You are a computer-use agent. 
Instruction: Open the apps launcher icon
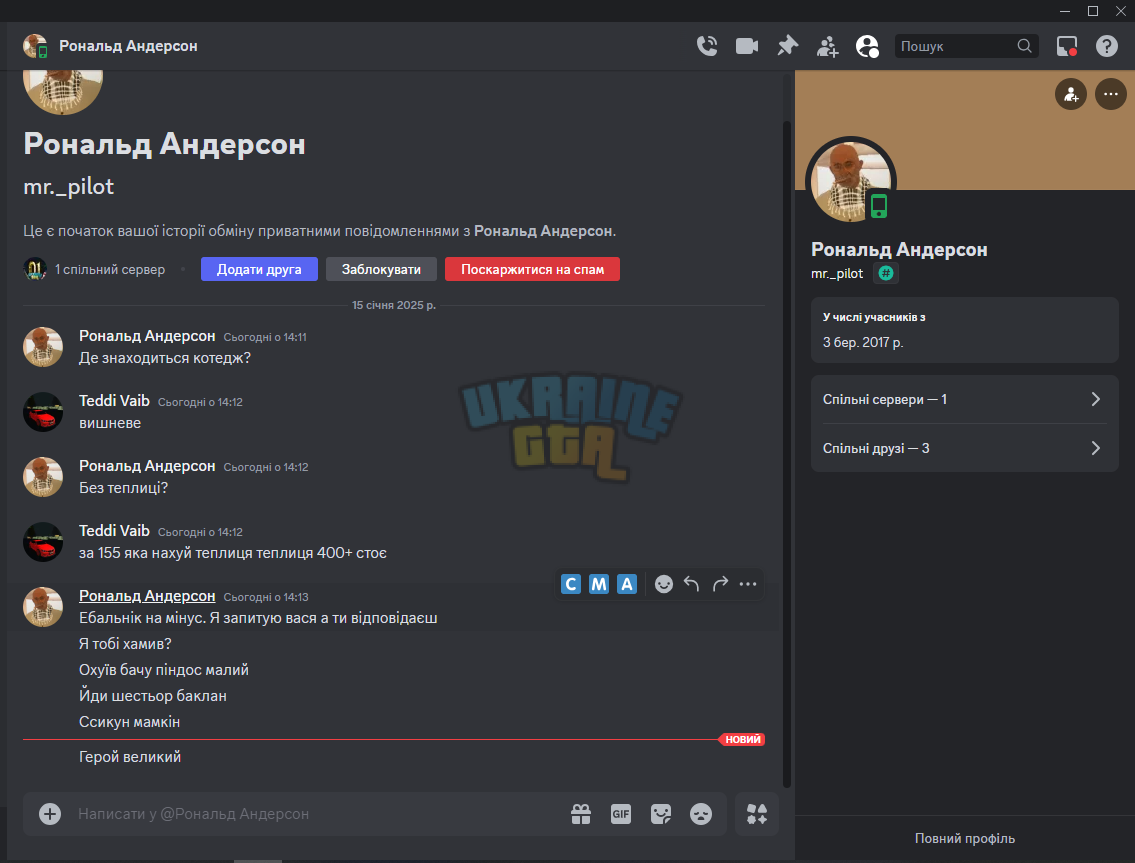point(756,814)
